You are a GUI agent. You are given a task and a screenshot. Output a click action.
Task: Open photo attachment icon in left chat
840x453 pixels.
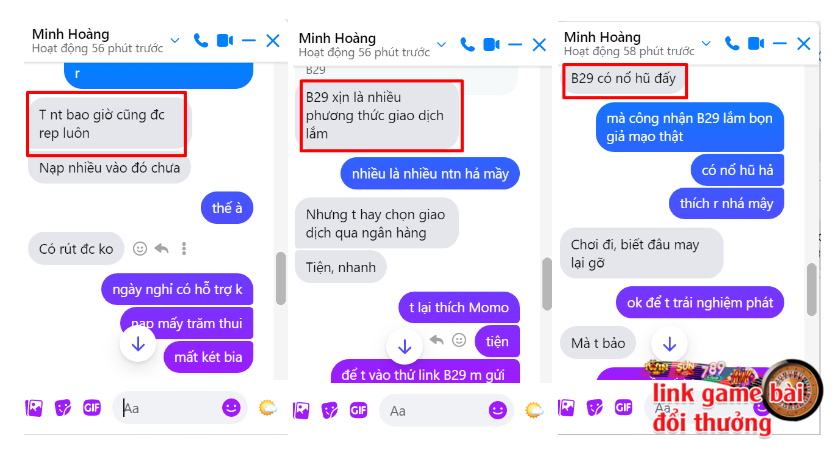34,408
